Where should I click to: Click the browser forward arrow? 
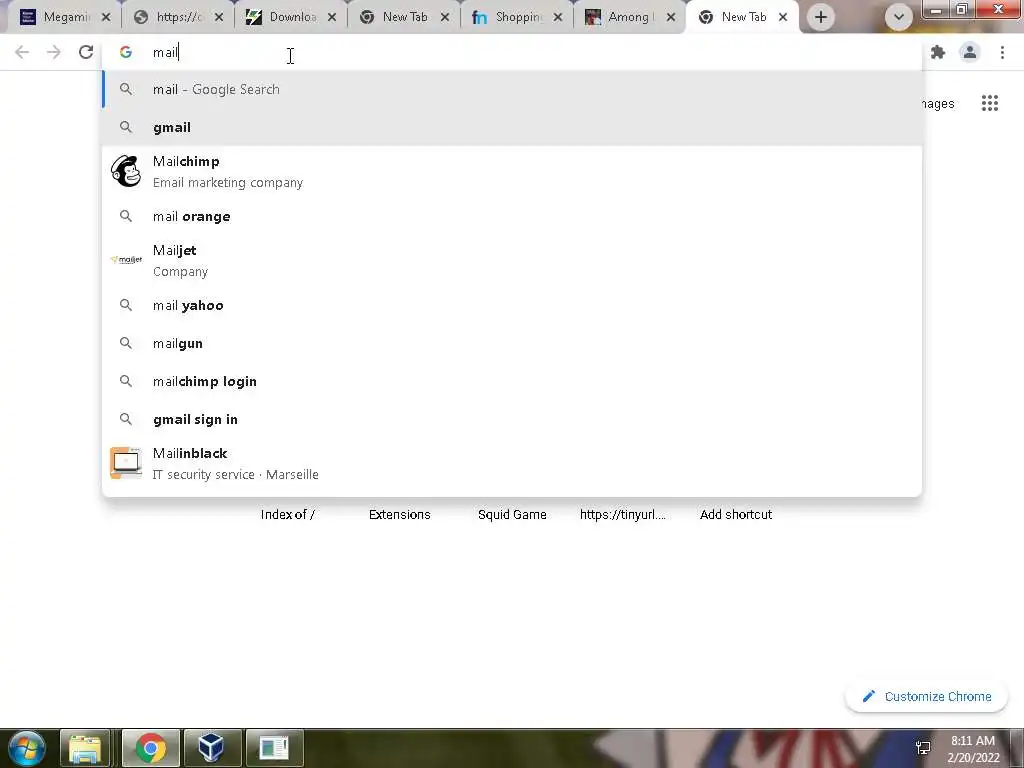click(x=54, y=52)
